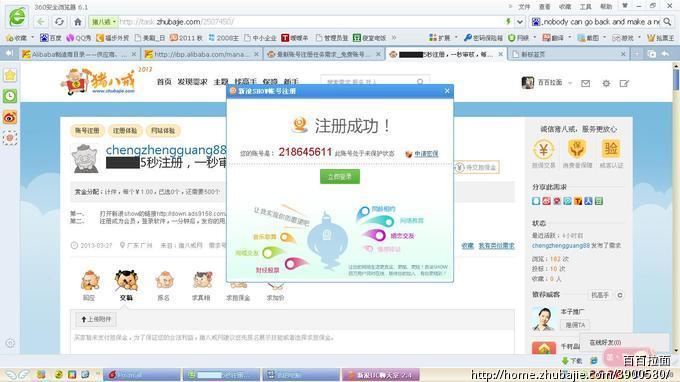The width and height of the screenshot is (680, 382).
Task: Click the 验 verification badge icon
Action: [611, 149]
